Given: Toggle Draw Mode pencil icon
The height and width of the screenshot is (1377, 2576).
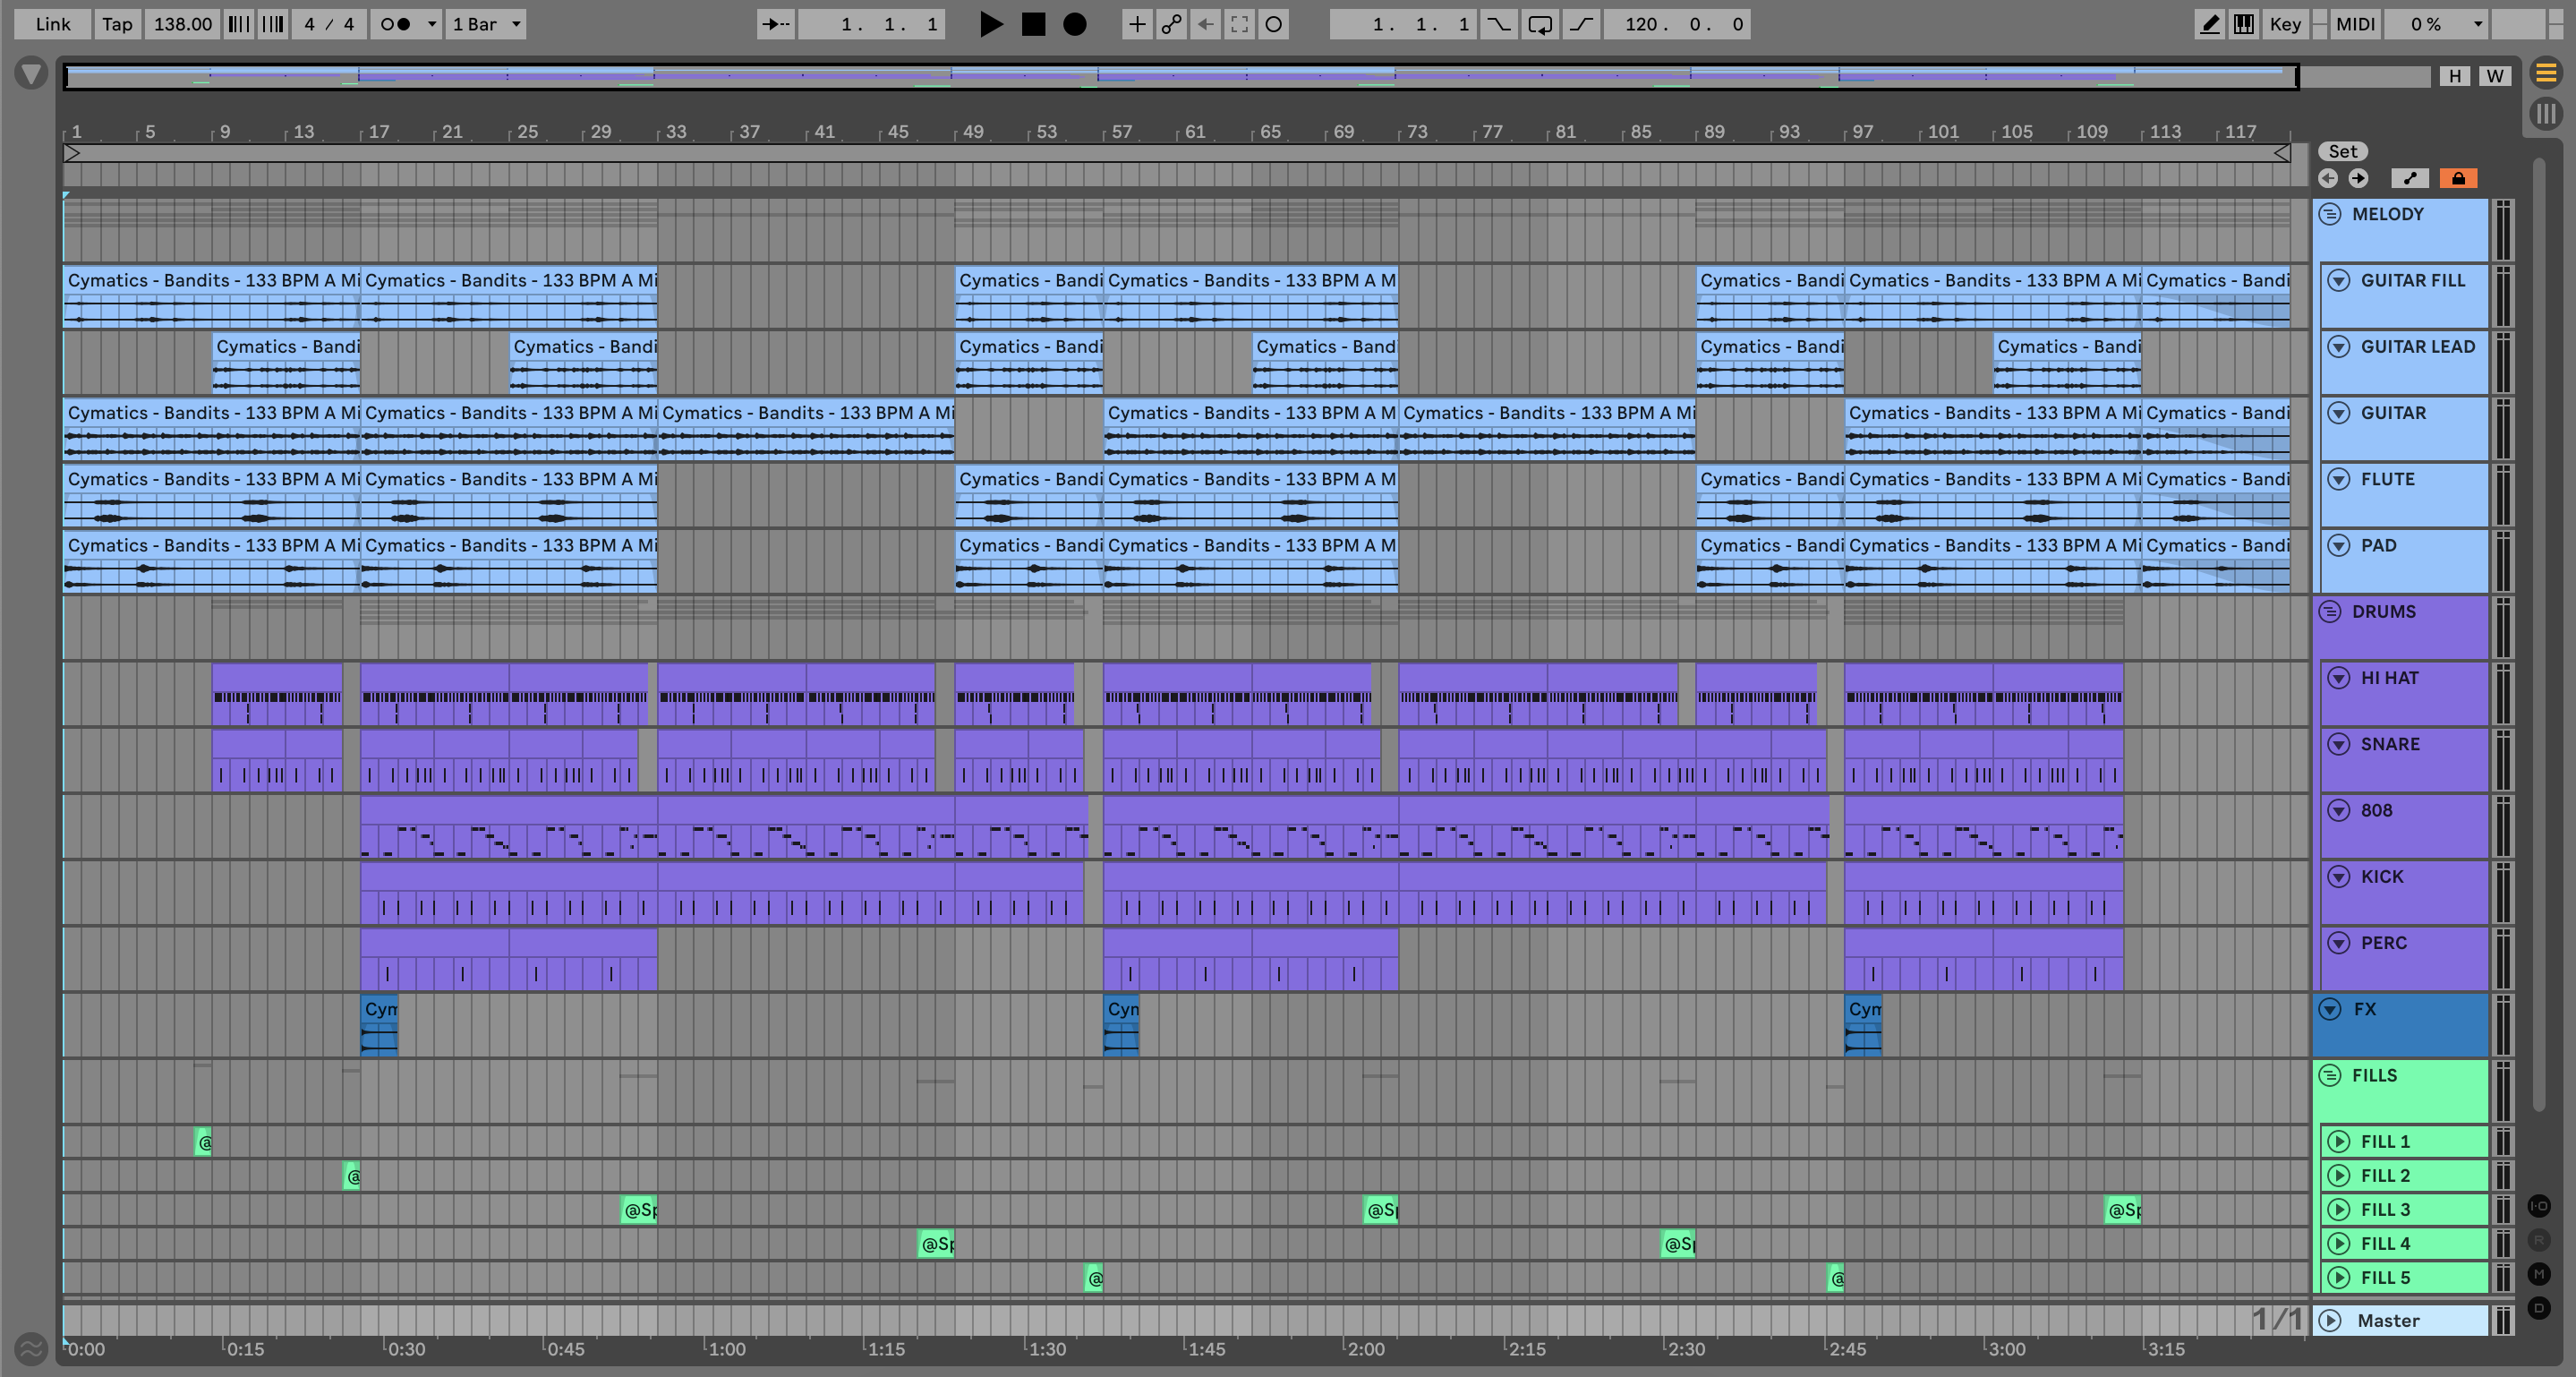Looking at the screenshot, I should click(2209, 24).
